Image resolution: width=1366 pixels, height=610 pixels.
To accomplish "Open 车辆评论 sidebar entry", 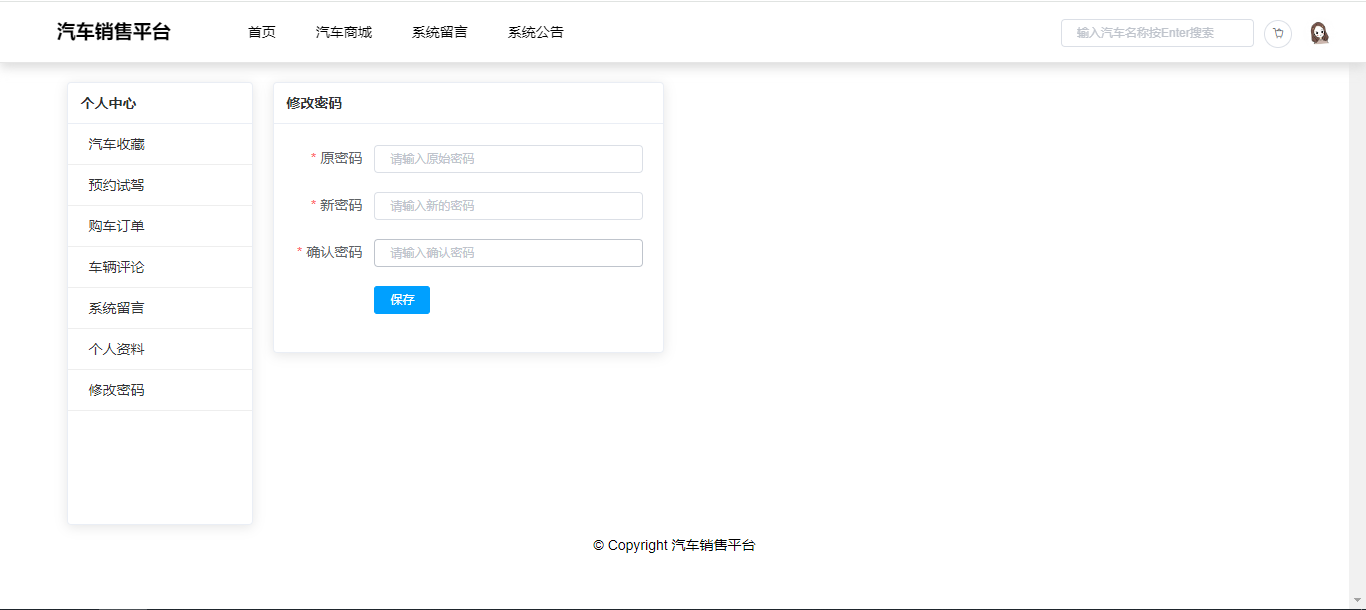I will [160, 267].
